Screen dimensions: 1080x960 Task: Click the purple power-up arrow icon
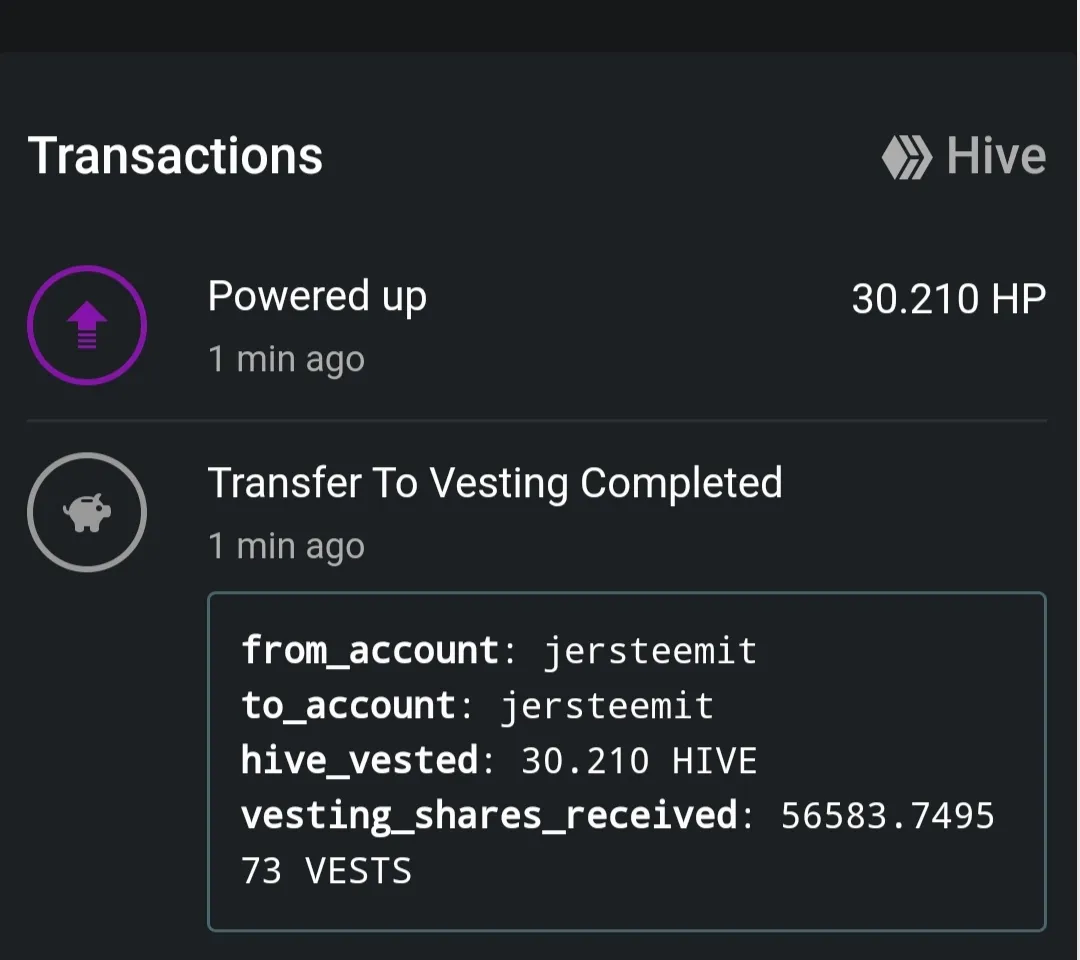pyautogui.click(x=87, y=324)
